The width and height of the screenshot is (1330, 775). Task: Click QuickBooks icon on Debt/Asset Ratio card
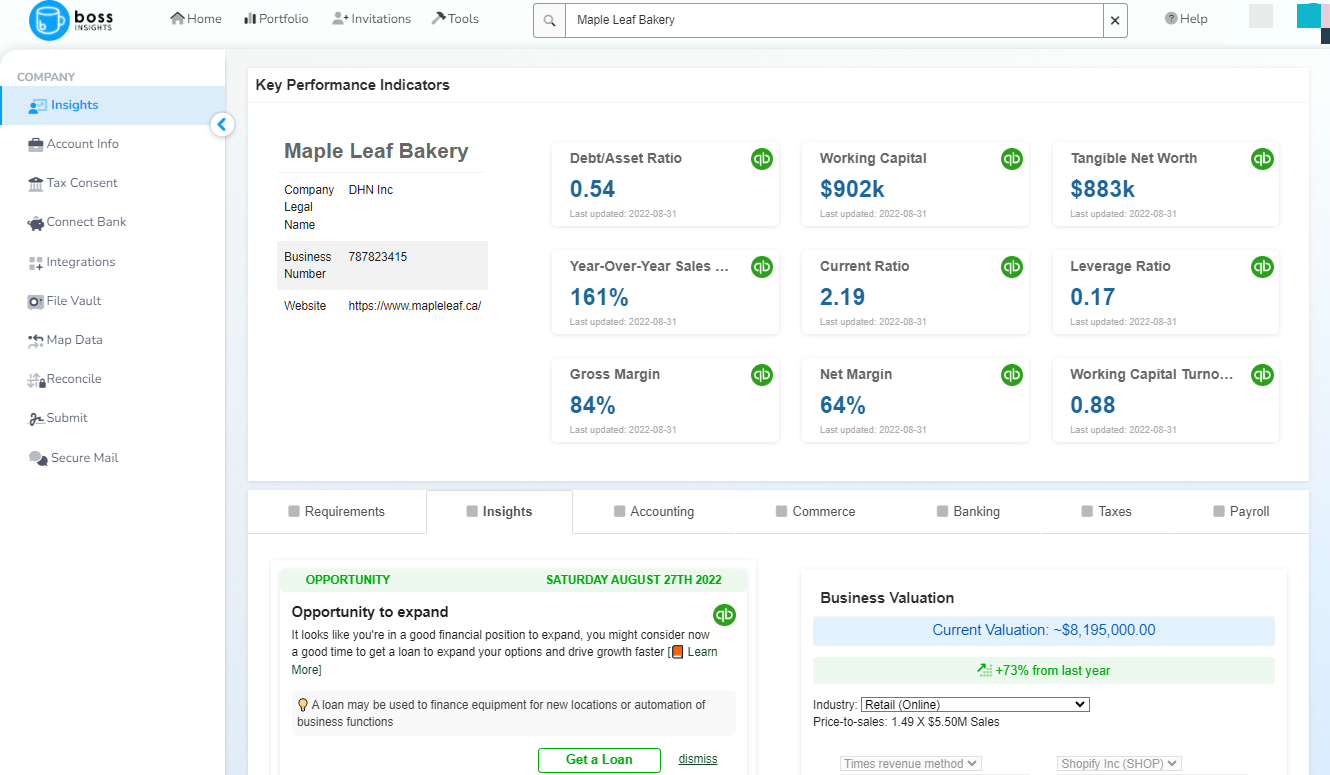tap(762, 158)
